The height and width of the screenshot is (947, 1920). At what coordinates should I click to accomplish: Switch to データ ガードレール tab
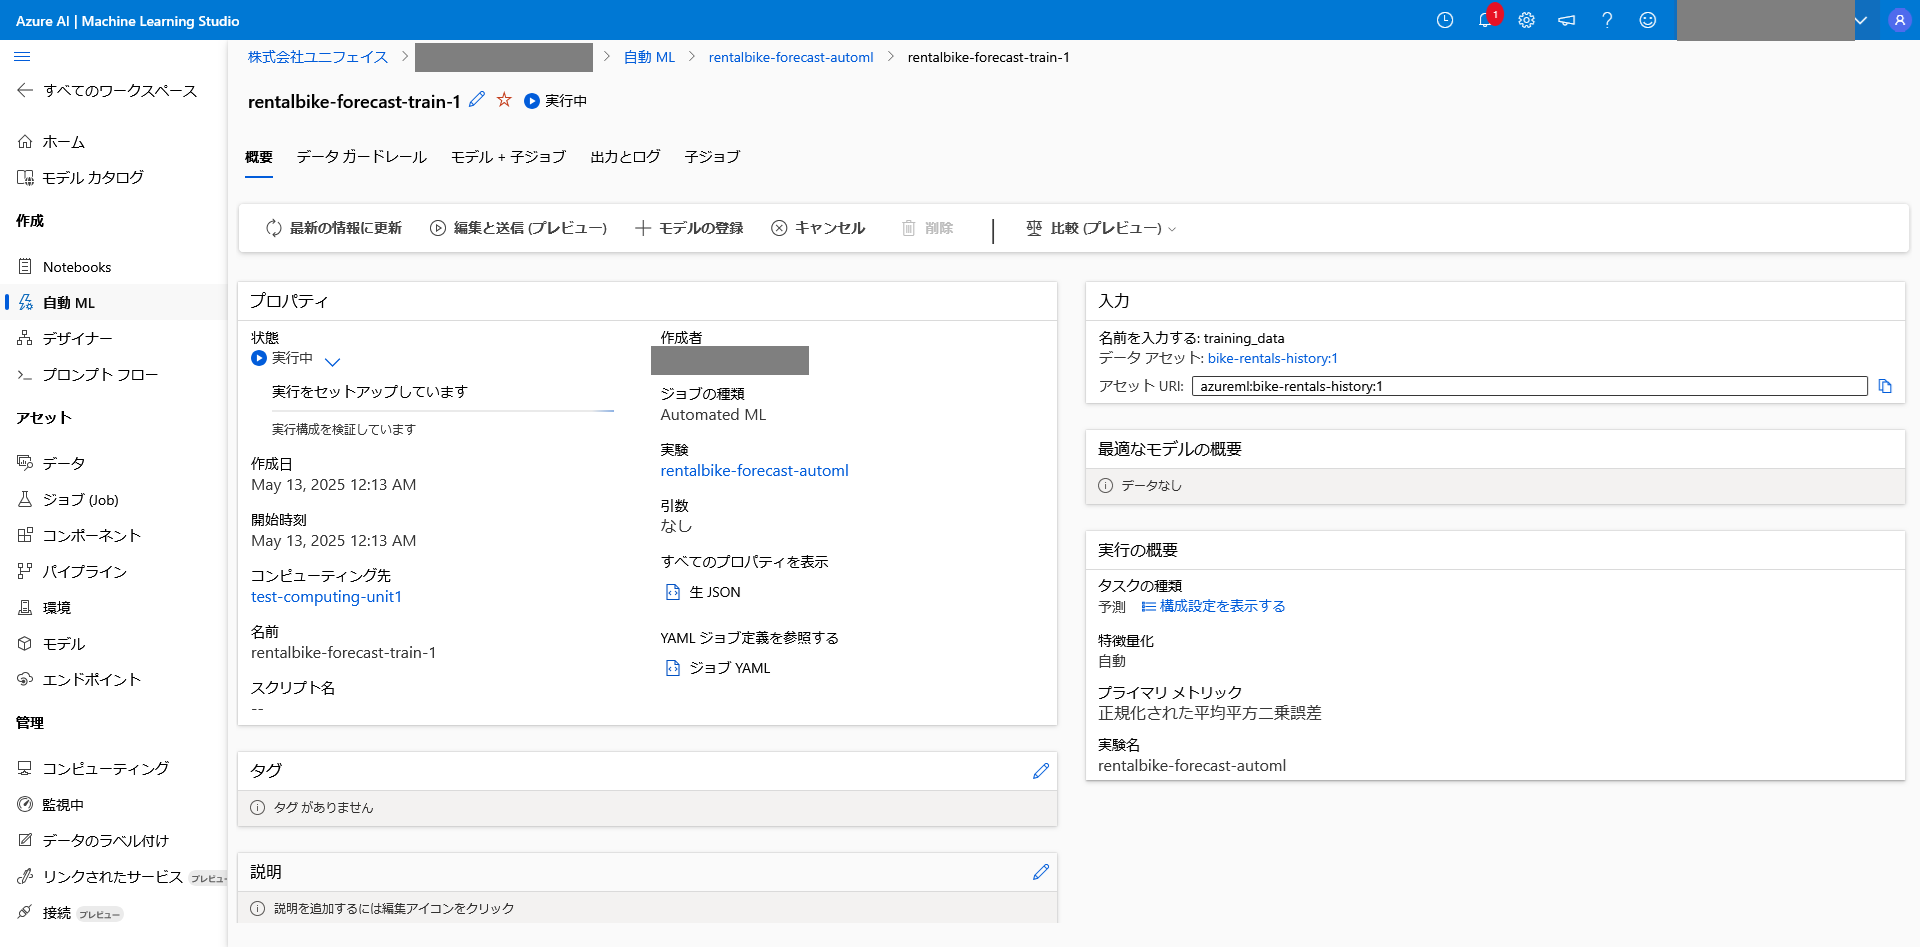(x=361, y=157)
